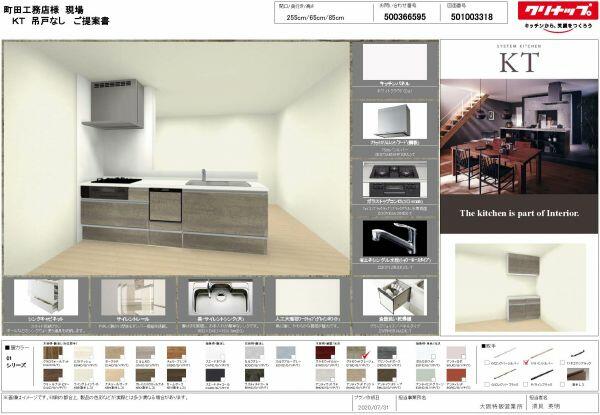Uncheck the red-checked beige door color

pyautogui.click(x=365, y=356)
